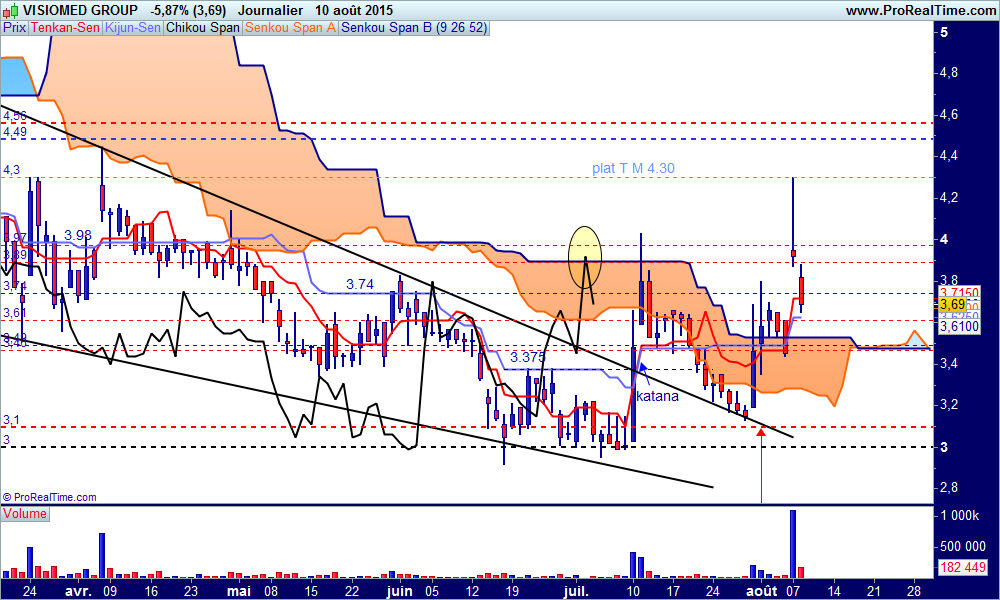Click the "plat T M 4.30" annotation
Viewport: 1000px width, 600px height.
pyautogui.click(x=633, y=168)
